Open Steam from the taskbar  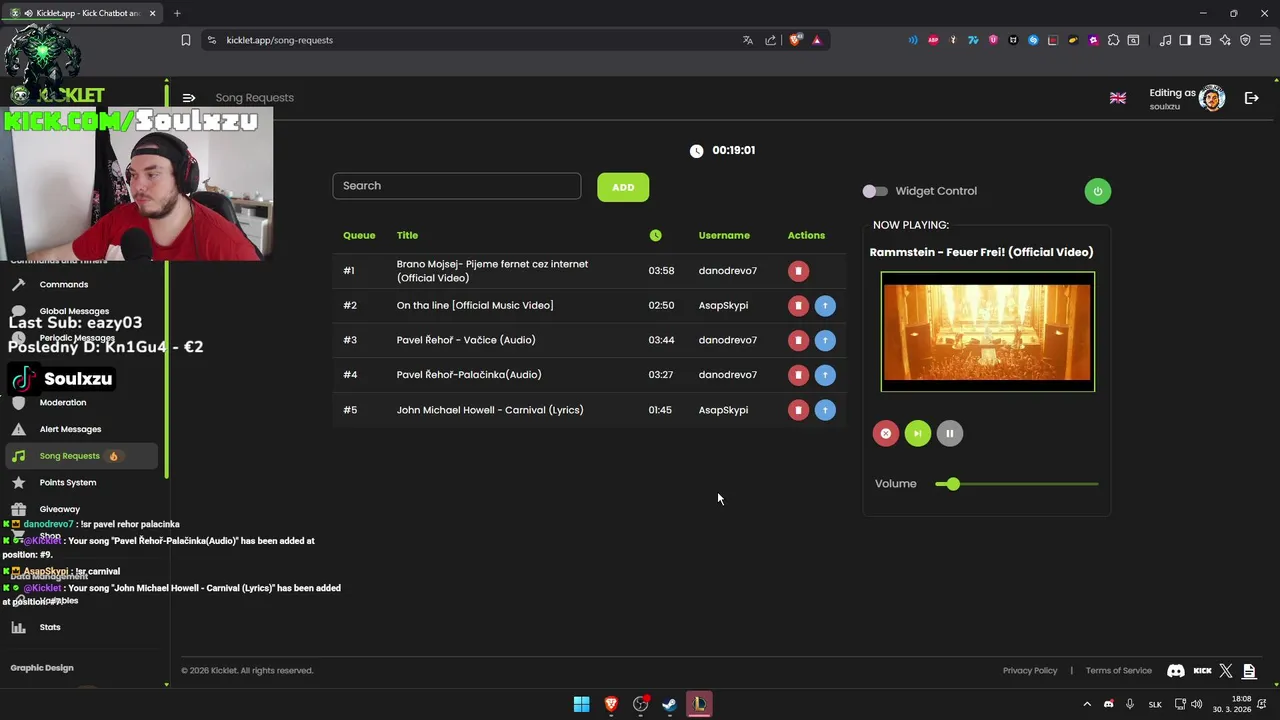(669, 704)
